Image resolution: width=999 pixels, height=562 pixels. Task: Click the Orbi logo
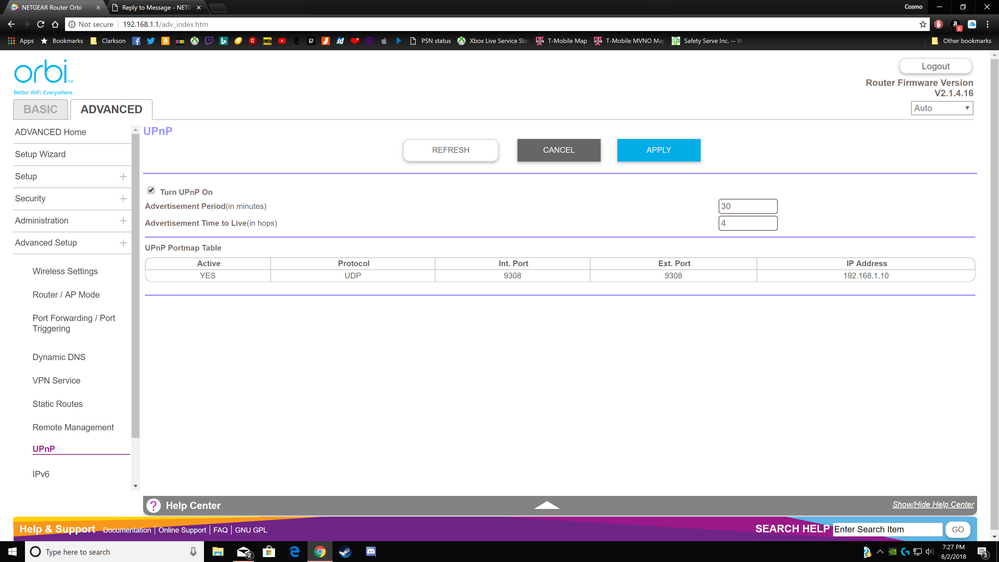coord(42,74)
